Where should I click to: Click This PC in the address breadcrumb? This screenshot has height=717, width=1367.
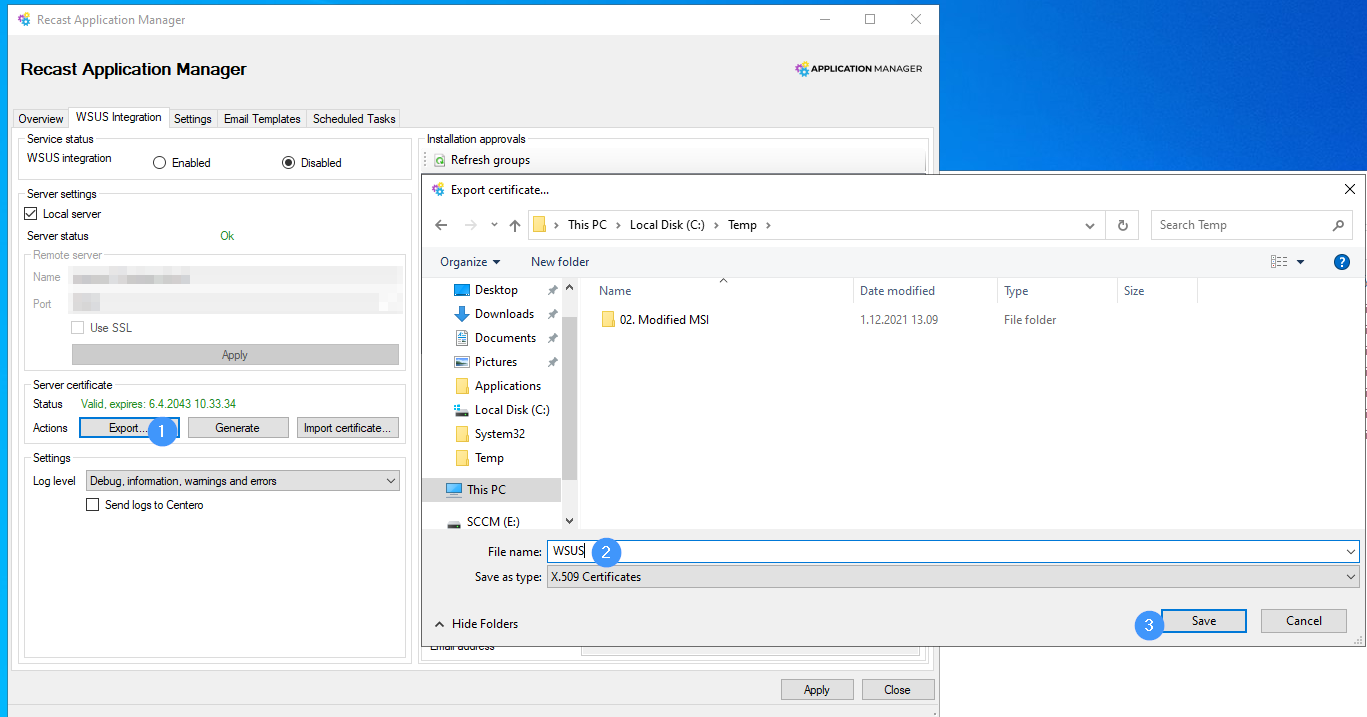pyautogui.click(x=587, y=225)
